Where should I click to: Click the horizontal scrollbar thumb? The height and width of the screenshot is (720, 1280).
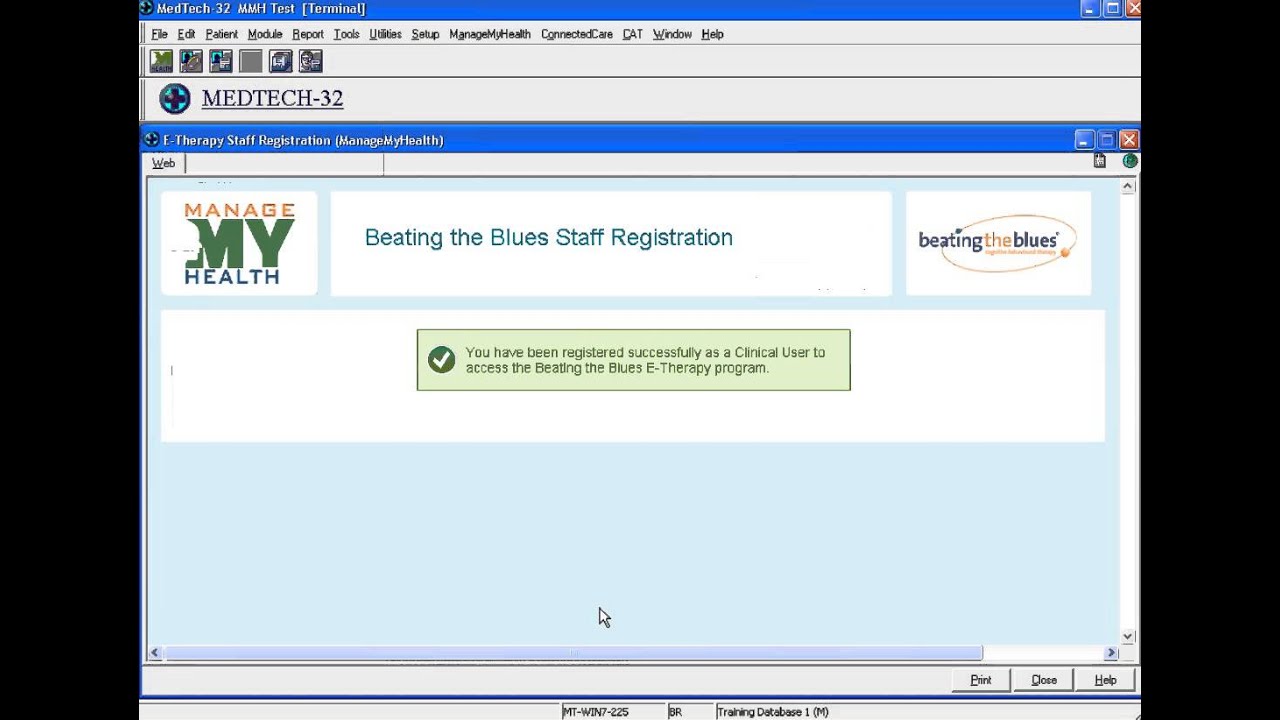(573, 653)
